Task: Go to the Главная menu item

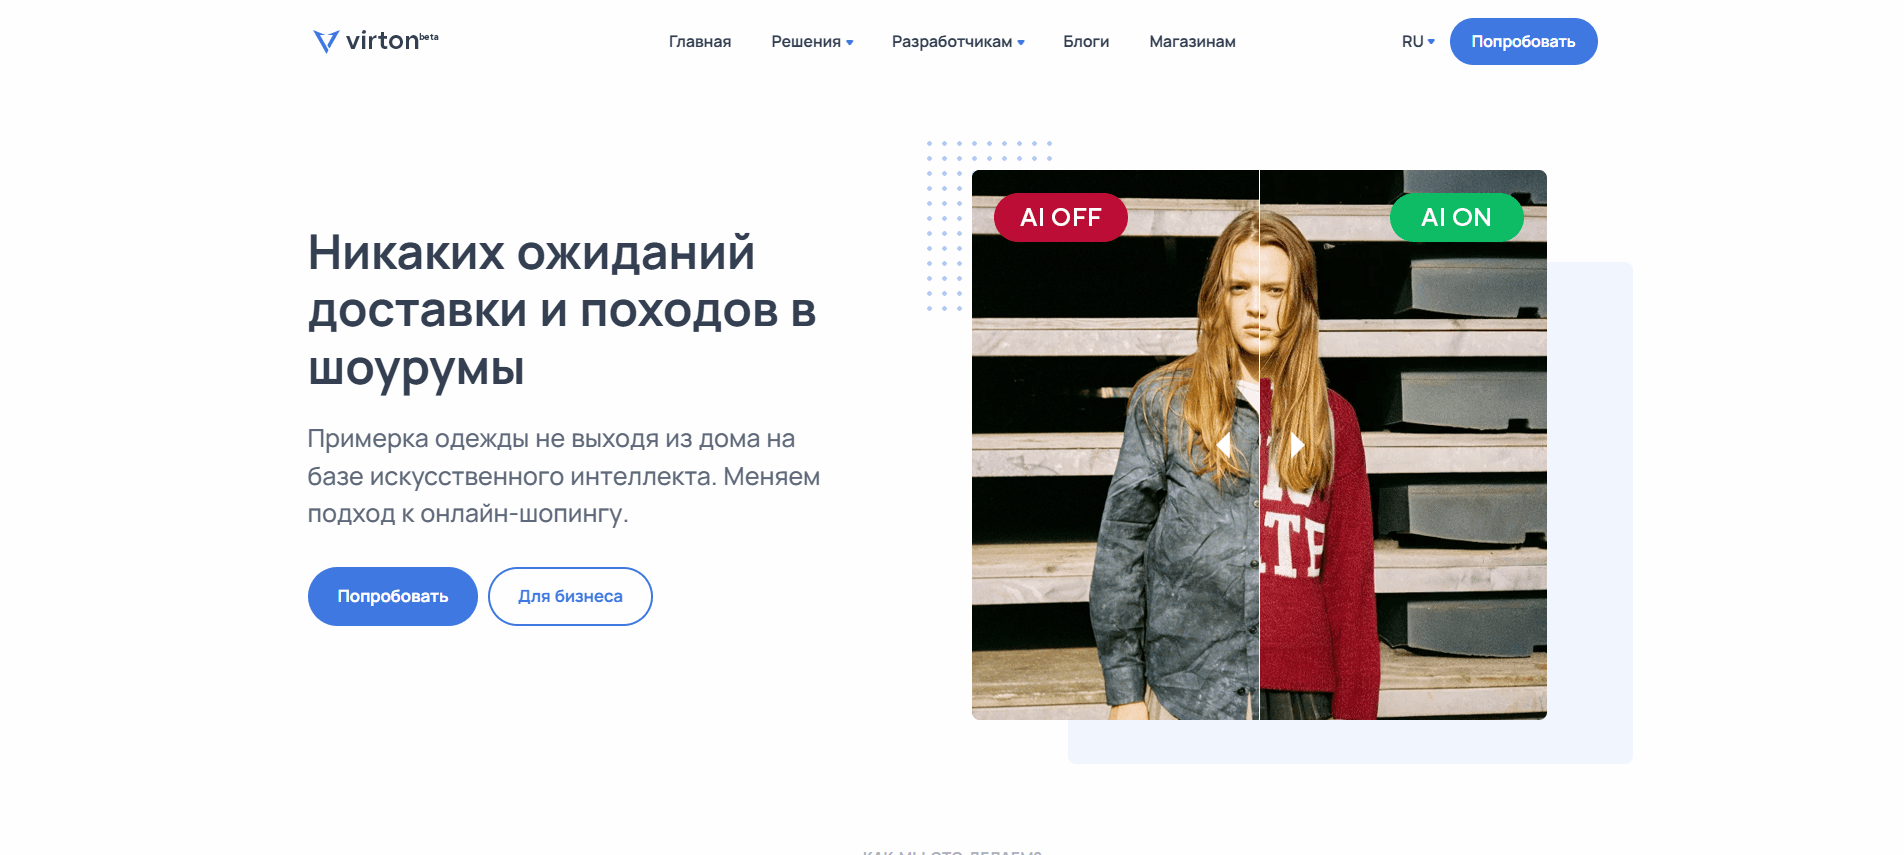Action: point(700,42)
